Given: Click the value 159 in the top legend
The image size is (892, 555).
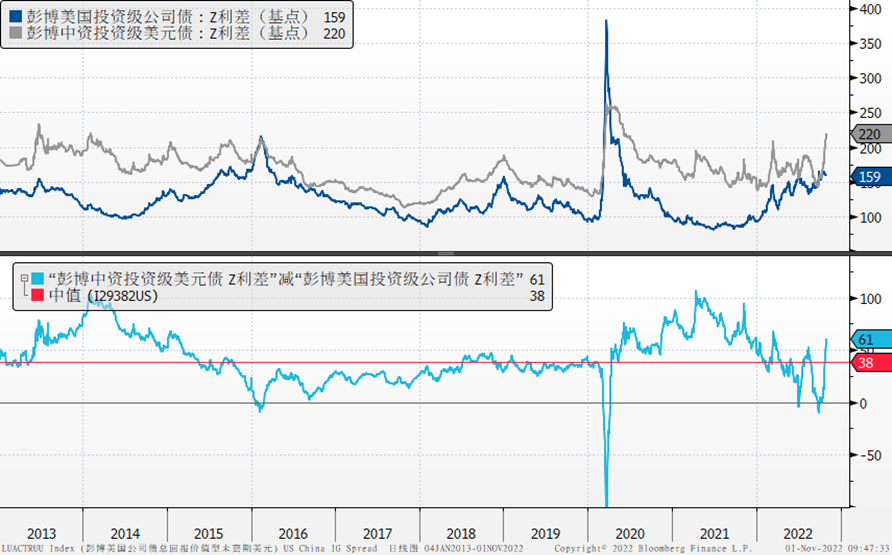Looking at the screenshot, I should [334, 18].
